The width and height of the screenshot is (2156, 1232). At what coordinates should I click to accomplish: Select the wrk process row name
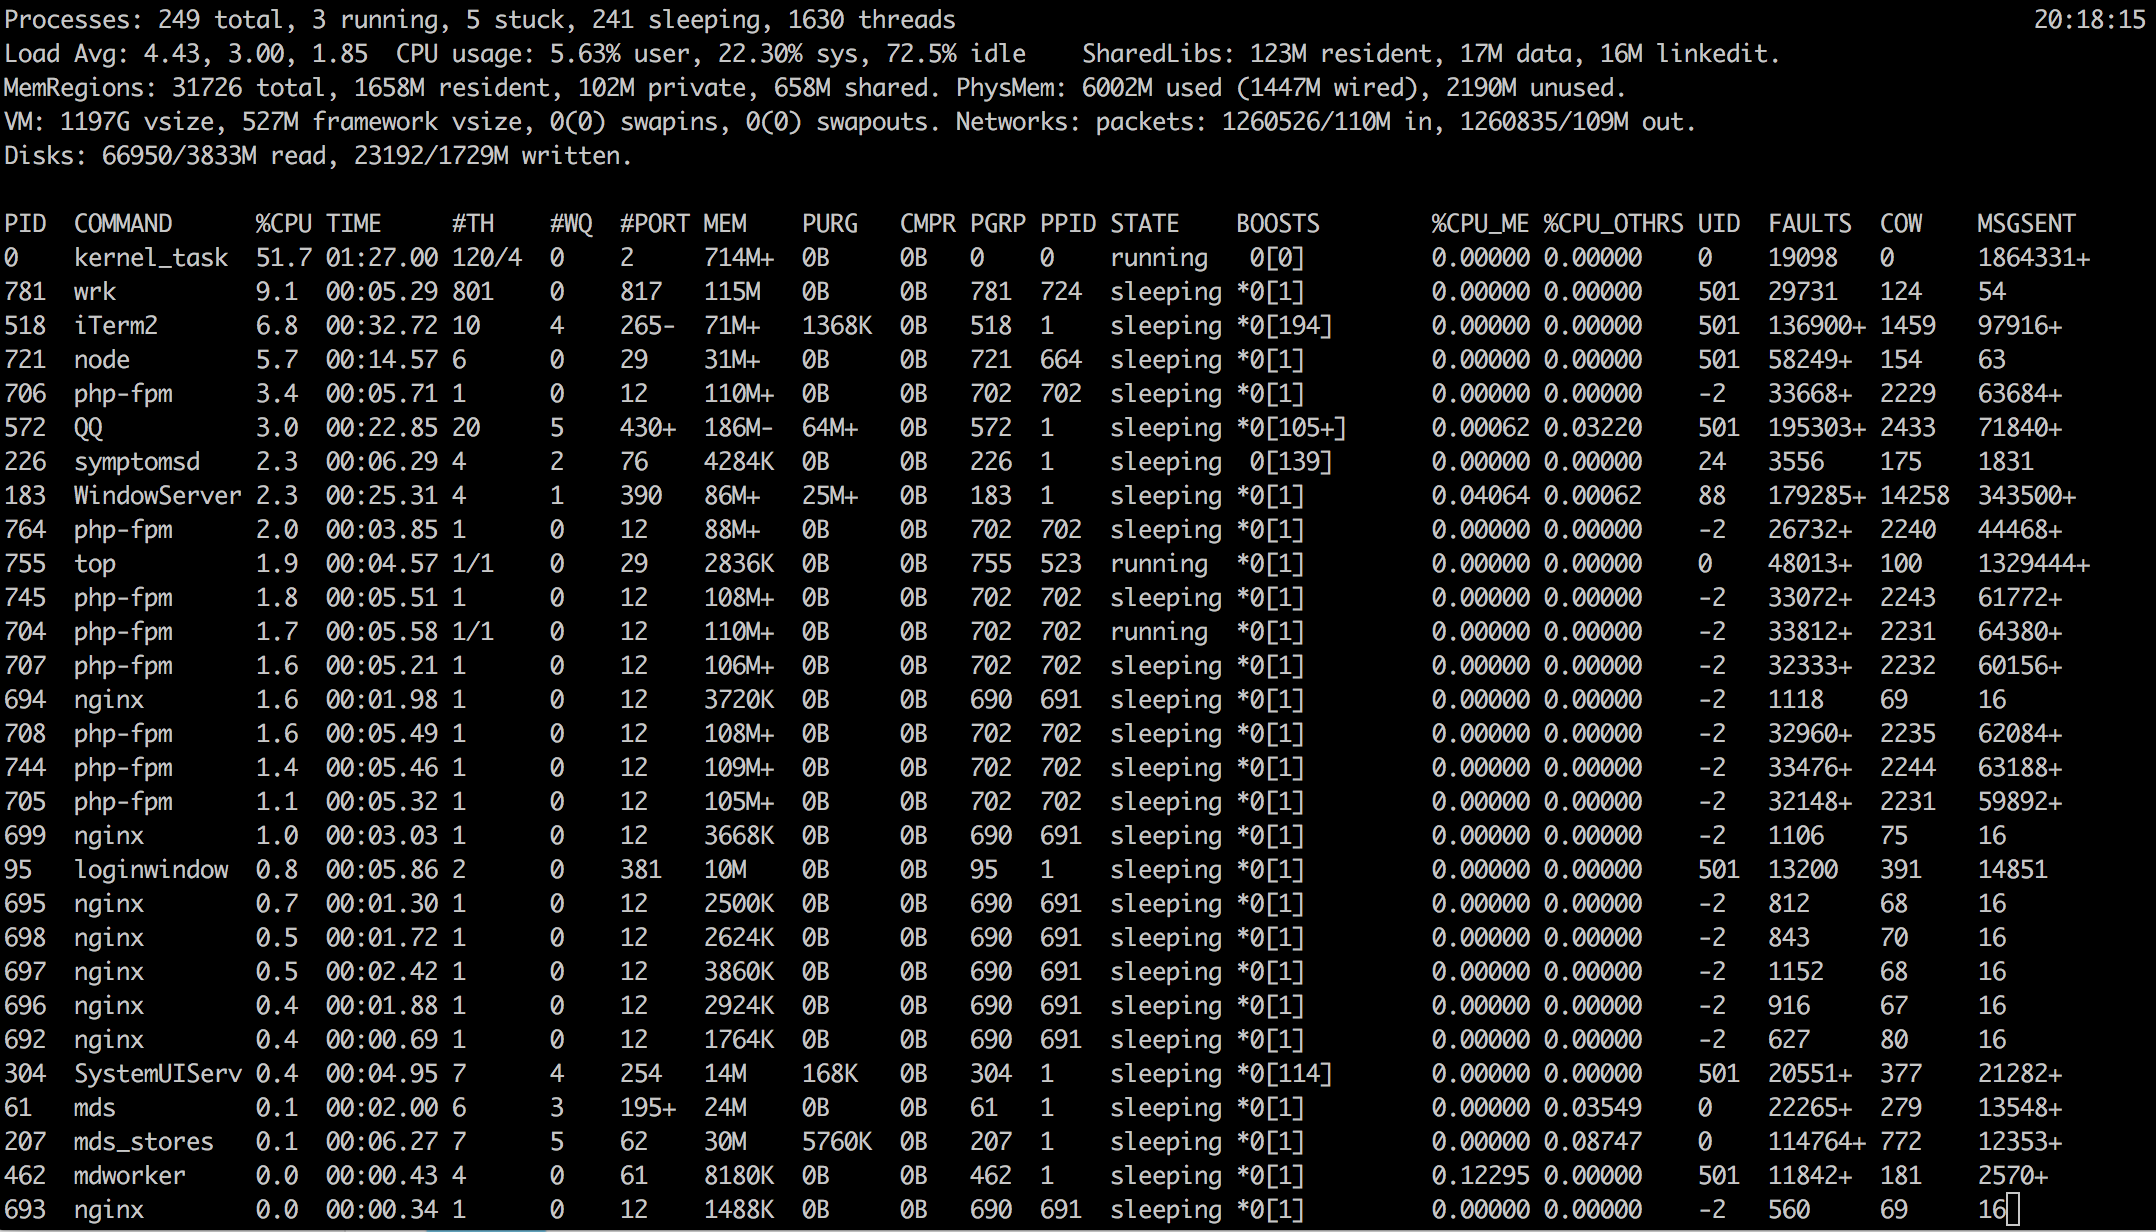pos(95,292)
